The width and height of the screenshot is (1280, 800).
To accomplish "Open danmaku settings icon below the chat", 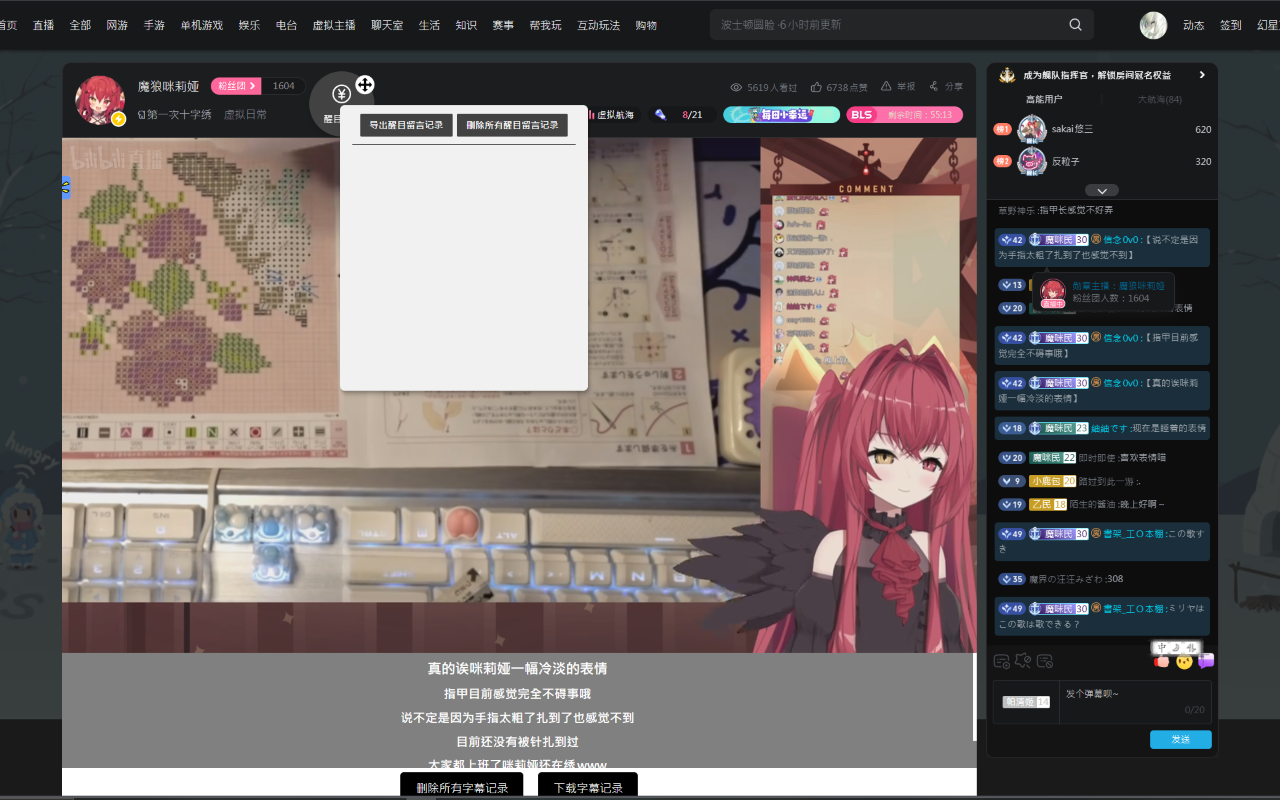I will click(x=1000, y=661).
